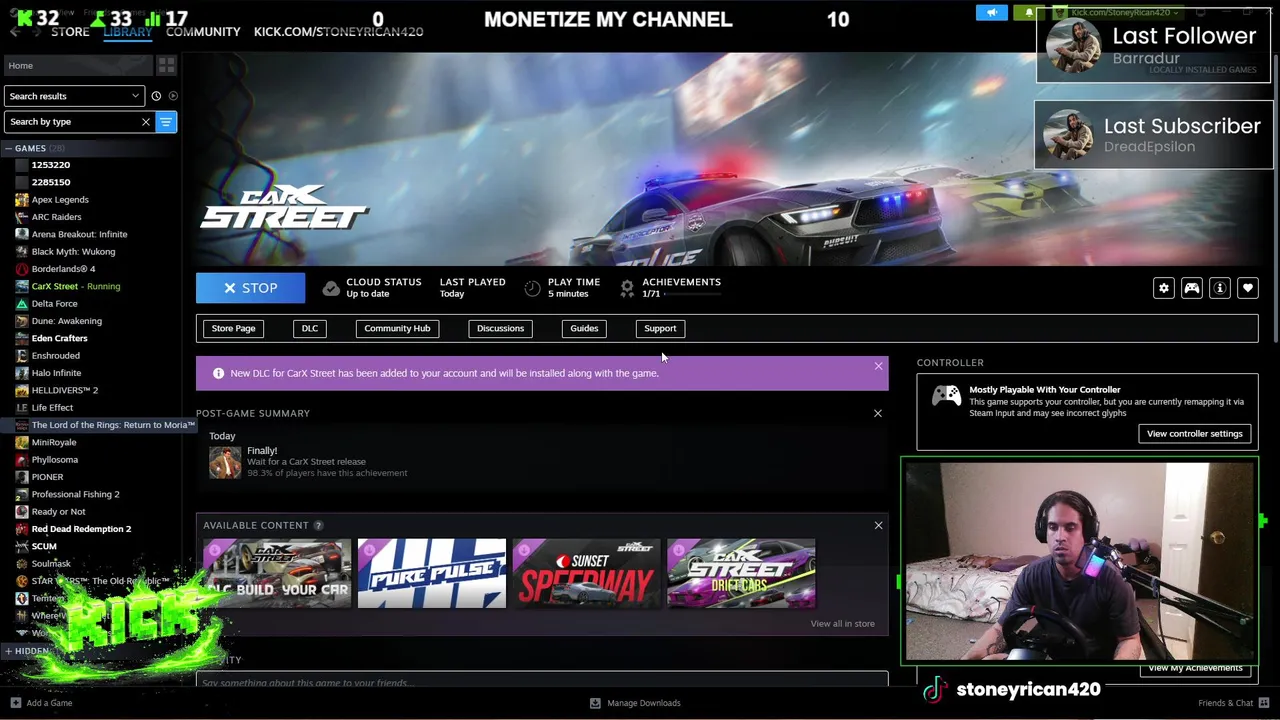Open the announcements megaphone icon
Viewport: 1280px width, 720px height.
coord(991,13)
